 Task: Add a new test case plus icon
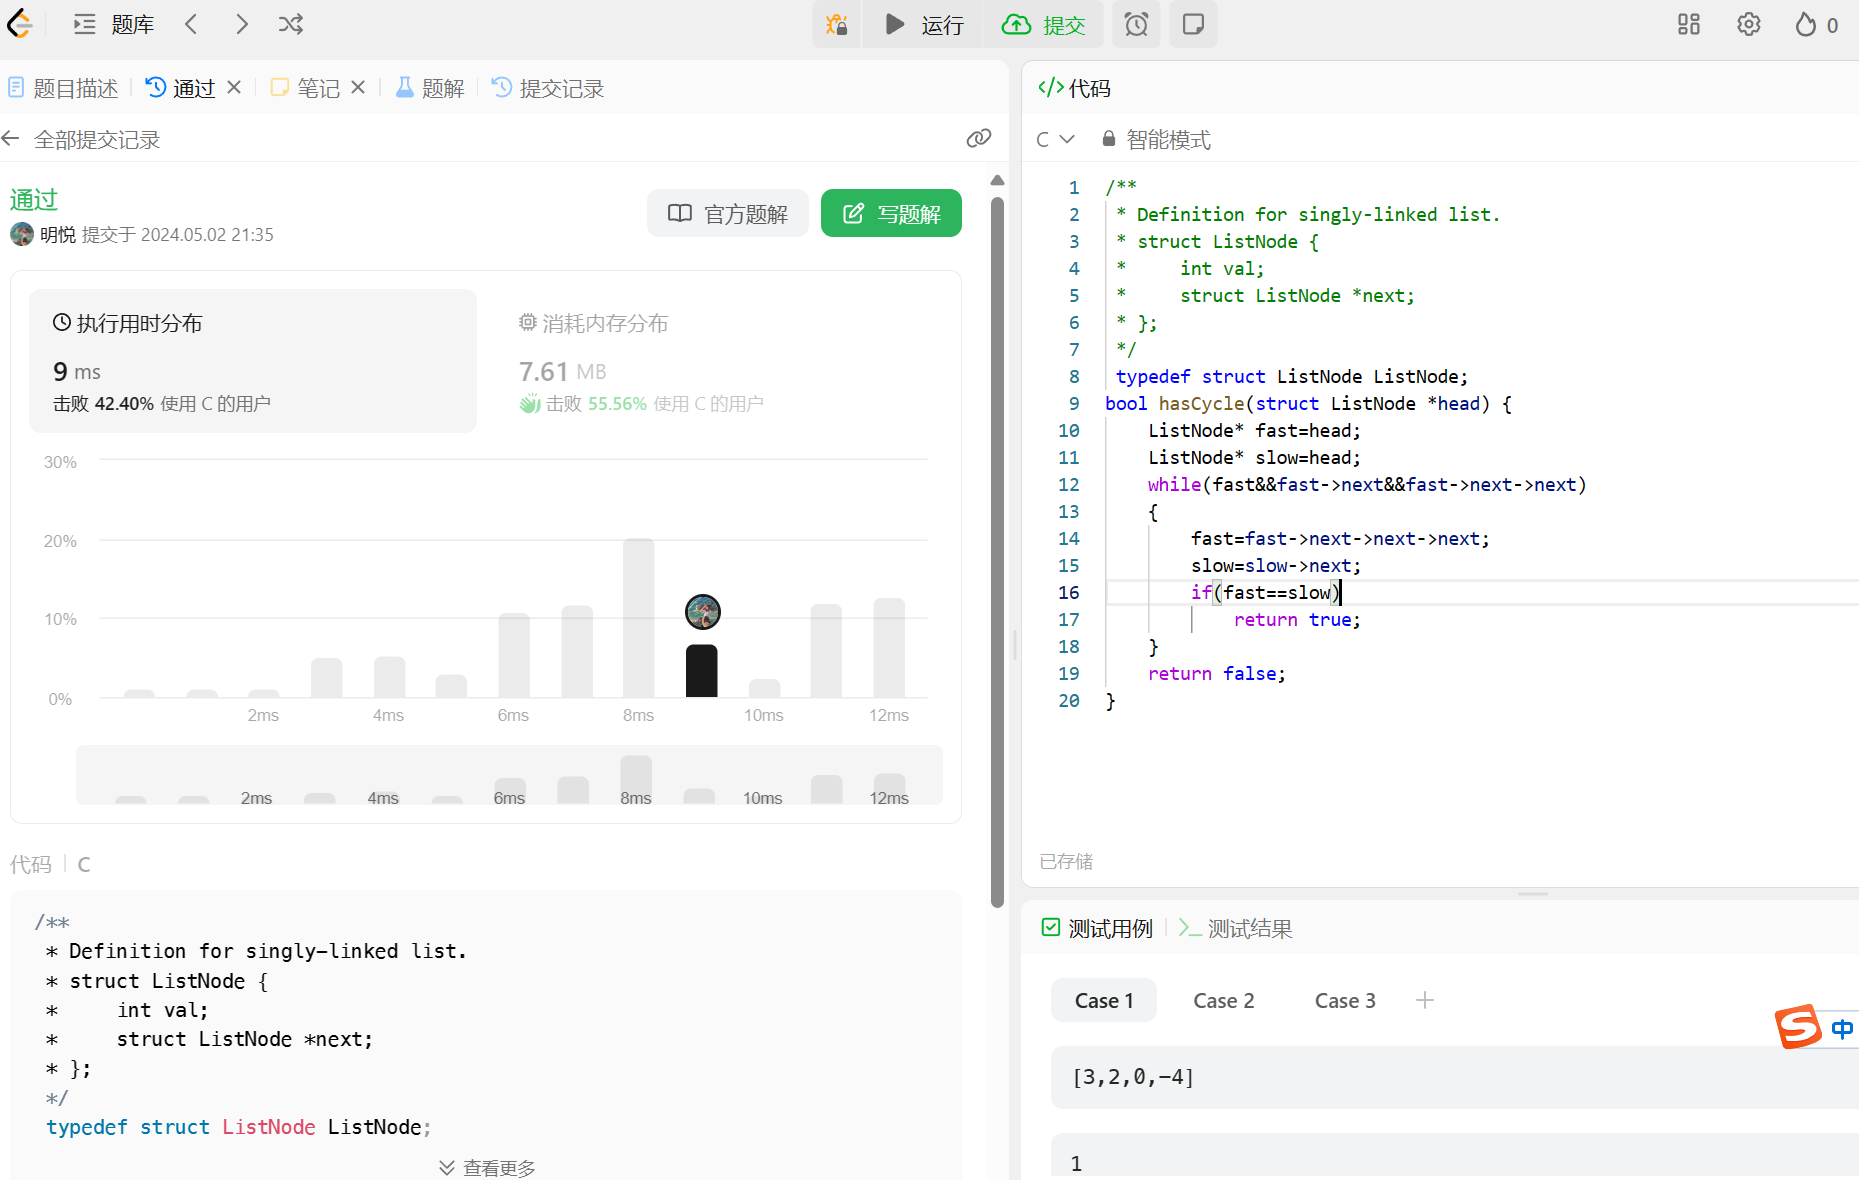pyautogui.click(x=1425, y=1000)
